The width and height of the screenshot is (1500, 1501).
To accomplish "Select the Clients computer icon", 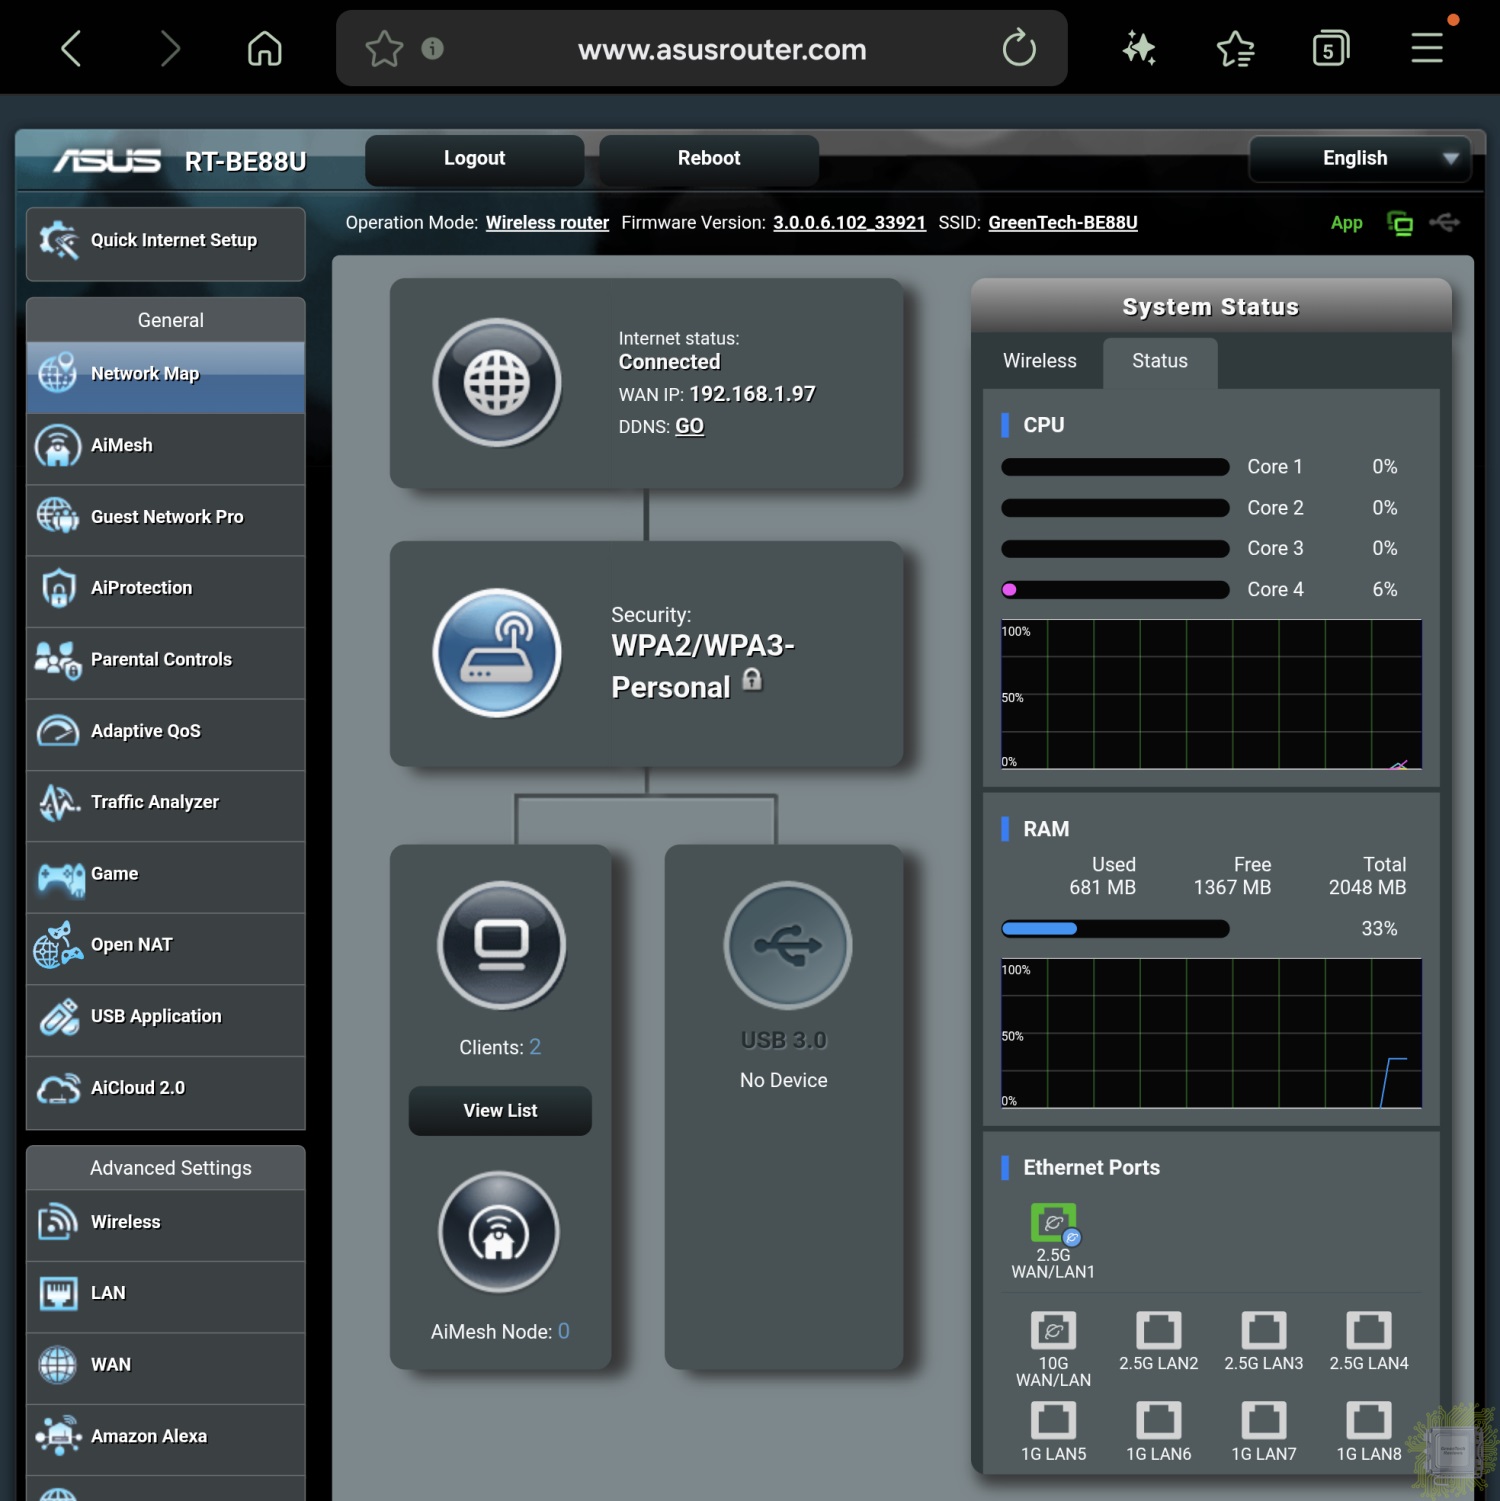I will pyautogui.click(x=501, y=945).
